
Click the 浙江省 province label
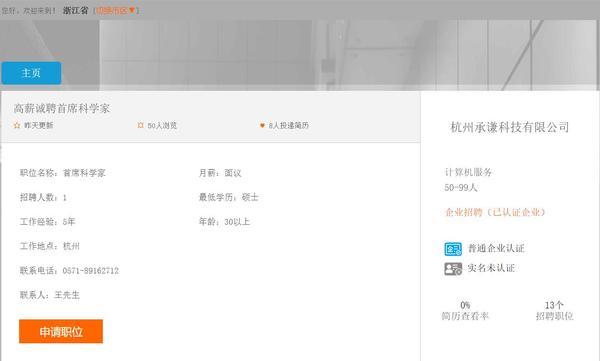click(x=75, y=10)
